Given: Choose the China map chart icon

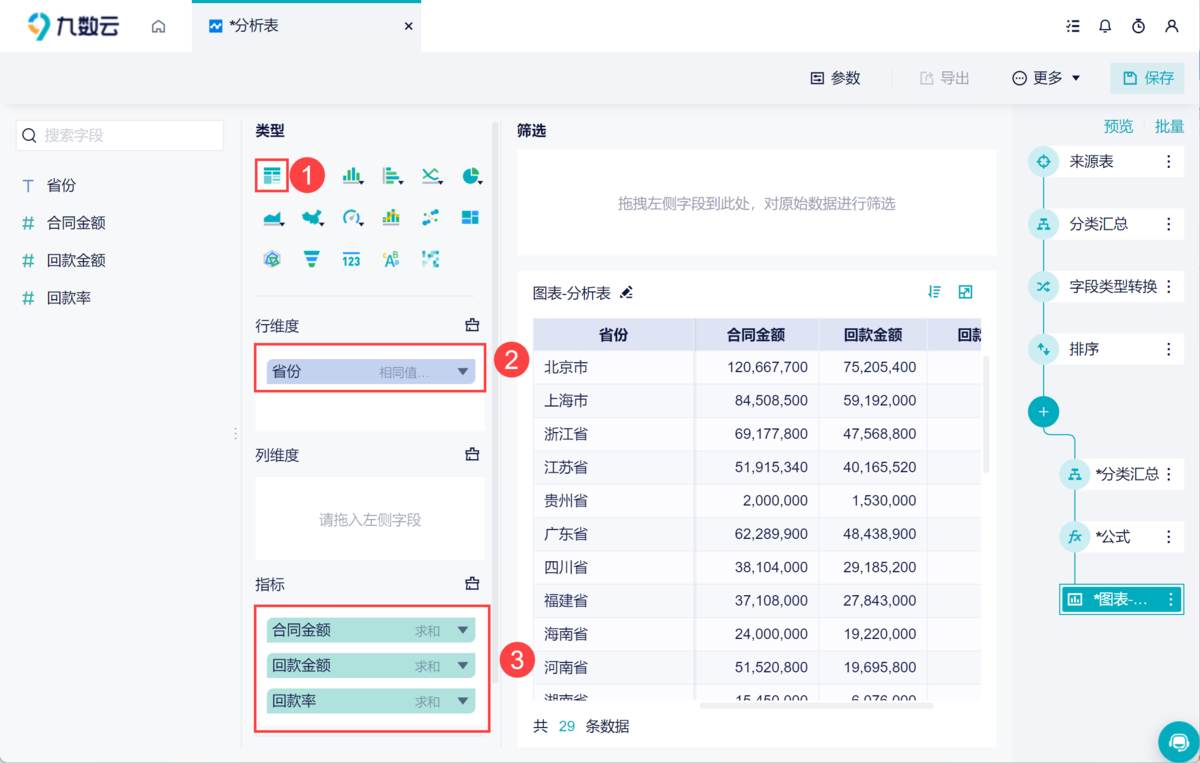Looking at the screenshot, I should (x=311, y=217).
